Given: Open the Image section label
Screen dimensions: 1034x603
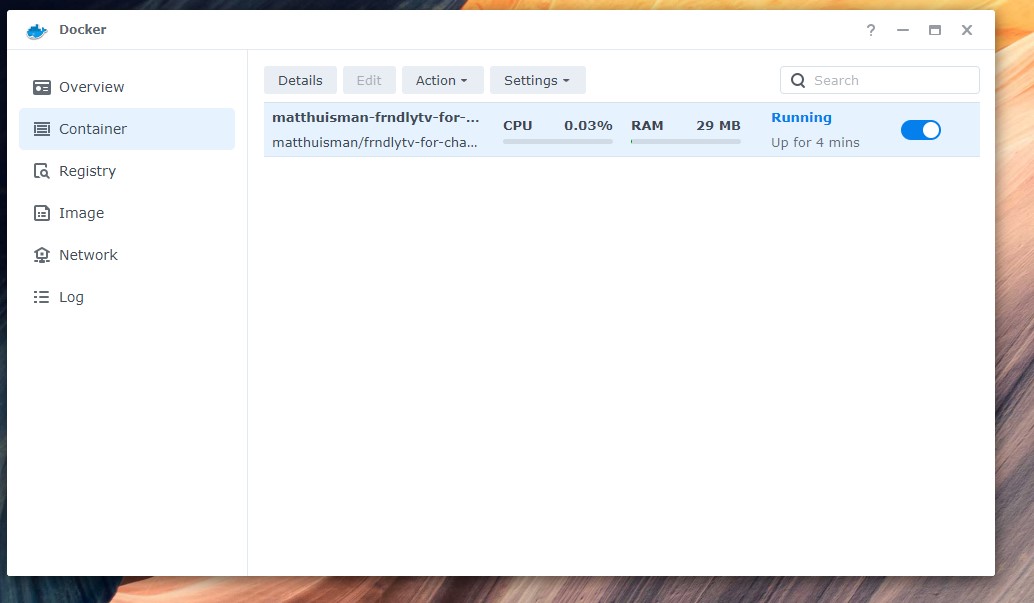Looking at the screenshot, I should 82,213.
